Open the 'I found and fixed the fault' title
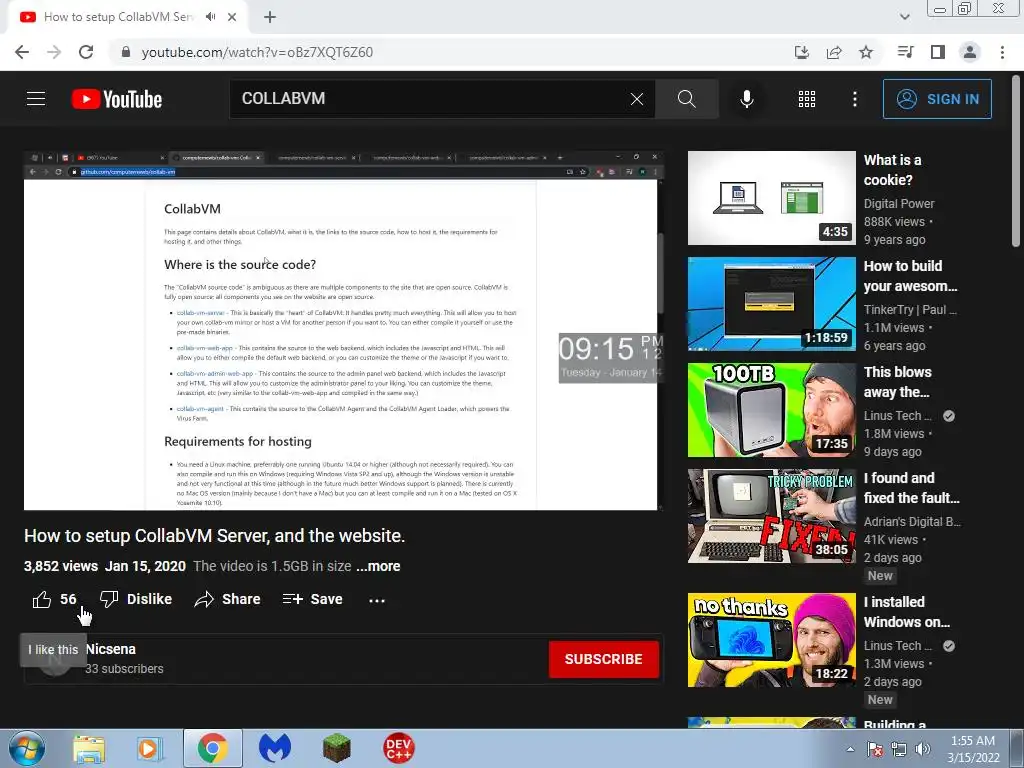1024x768 pixels. (911, 488)
